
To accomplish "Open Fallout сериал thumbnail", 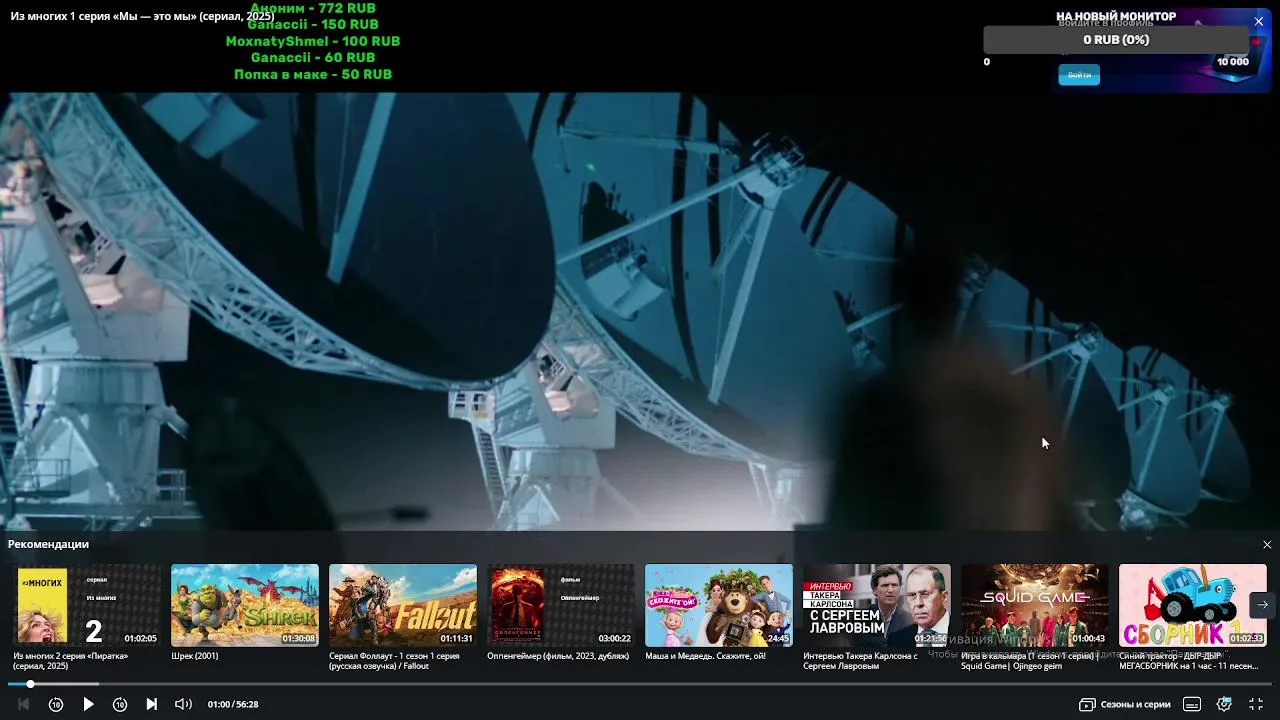I will [403, 605].
